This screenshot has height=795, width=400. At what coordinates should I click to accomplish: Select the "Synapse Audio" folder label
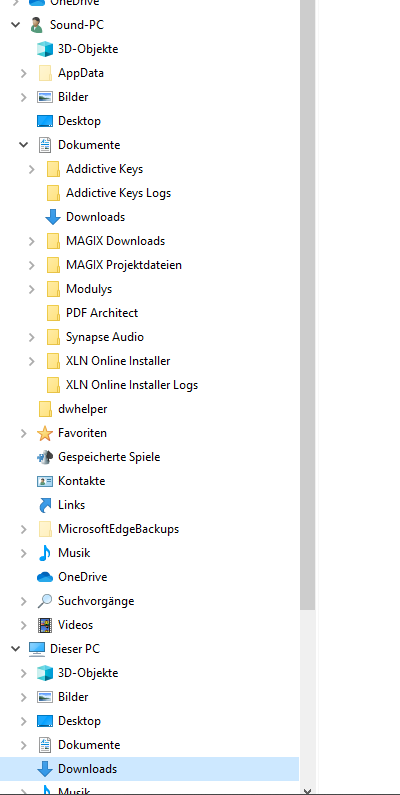(104, 337)
